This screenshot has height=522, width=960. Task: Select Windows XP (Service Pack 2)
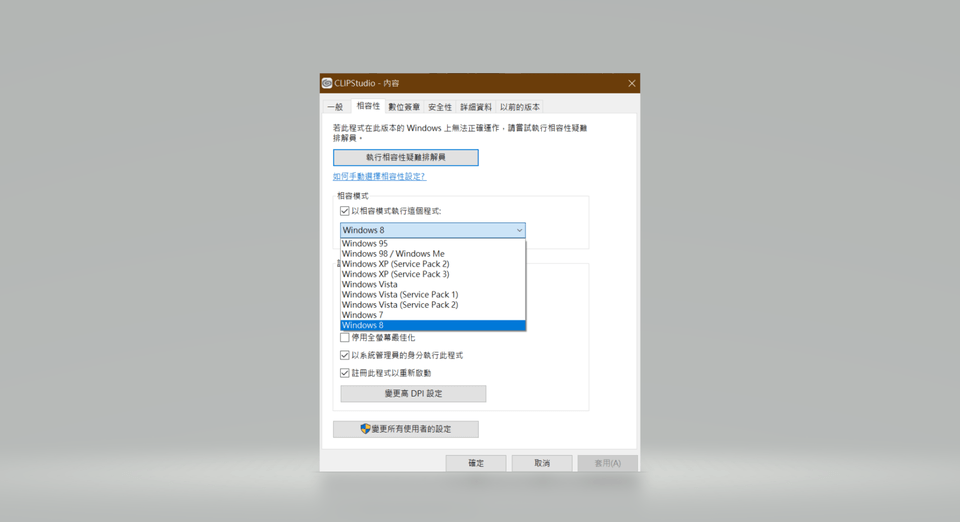click(x=433, y=264)
